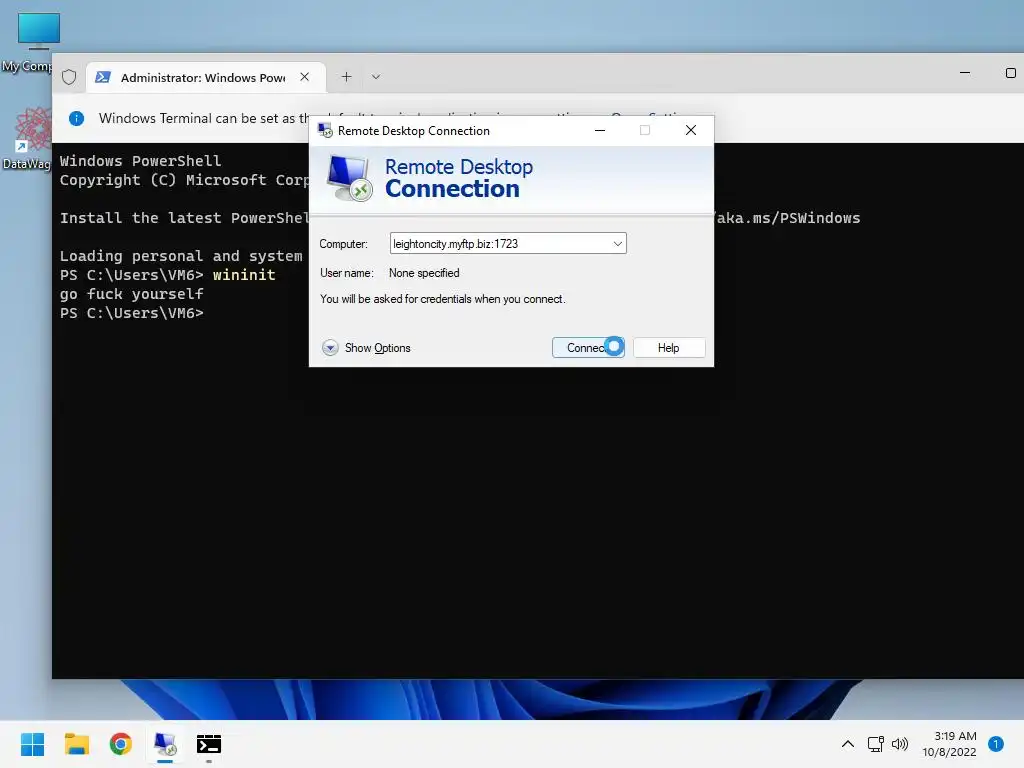Image resolution: width=1024 pixels, height=768 pixels.
Task: Expand Show Options in Remote Desktop Connection
Action: click(366, 347)
